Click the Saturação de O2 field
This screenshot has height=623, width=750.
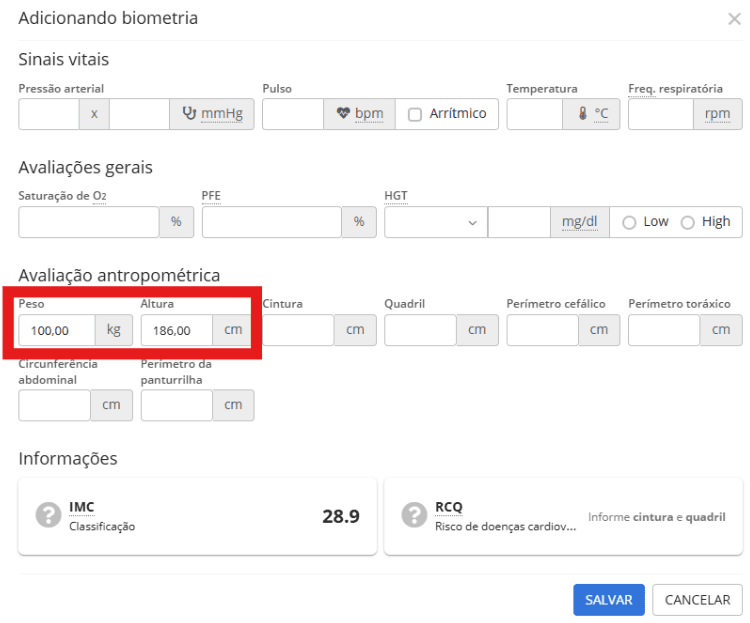pos(88,222)
